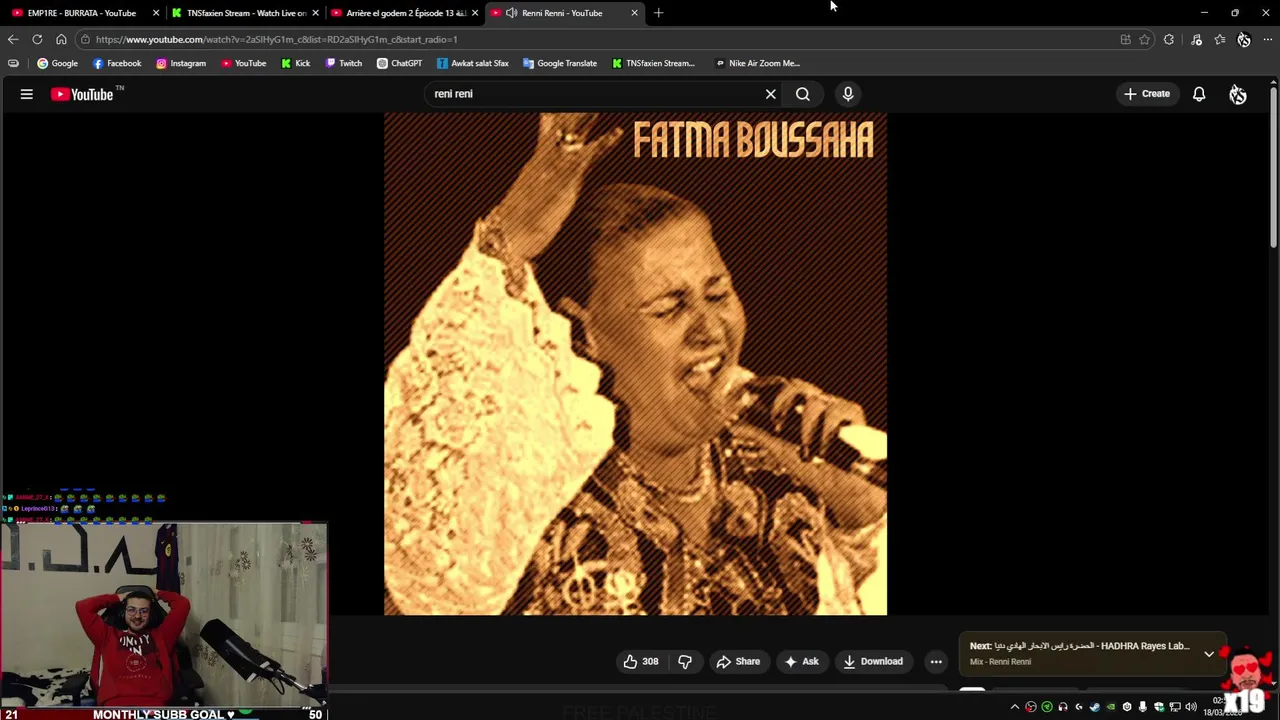Image resolution: width=1280 pixels, height=720 pixels.
Task: Close the Renni Renni tab
Action: (x=634, y=13)
